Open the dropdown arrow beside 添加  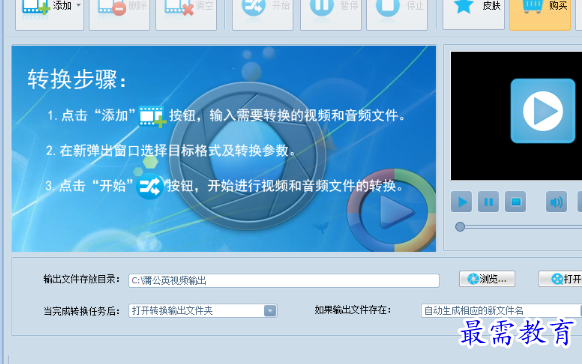pos(79,6)
